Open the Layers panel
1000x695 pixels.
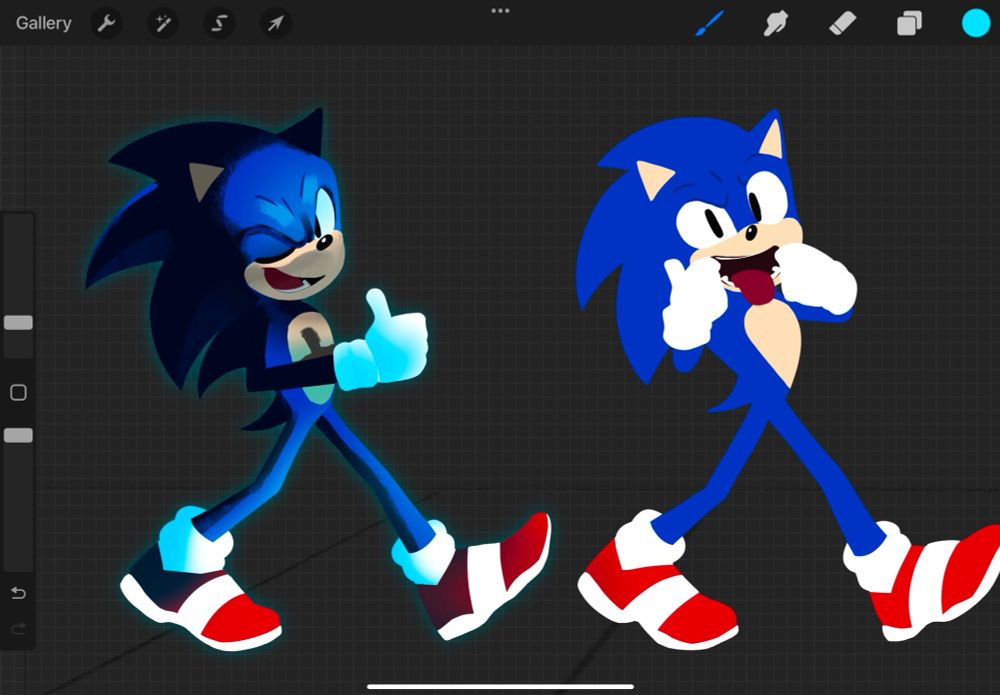[909, 24]
